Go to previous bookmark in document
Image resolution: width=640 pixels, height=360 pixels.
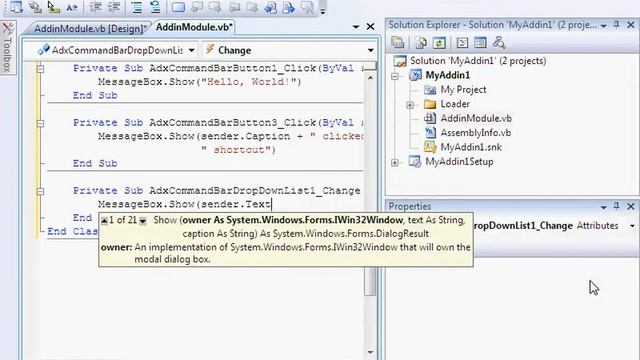pyautogui.click(x=270, y=7)
